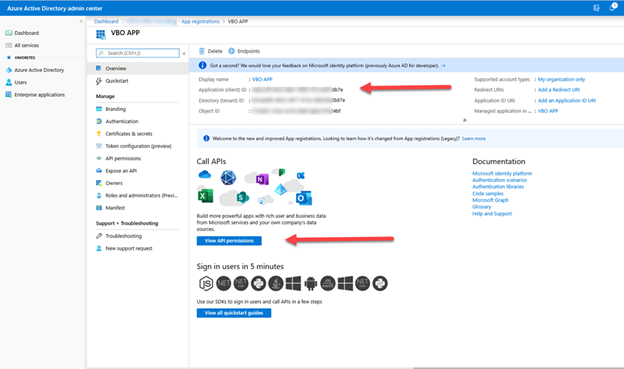Open All services in left navigation
This screenshot has height=369, width=624.
pos(27,45)
